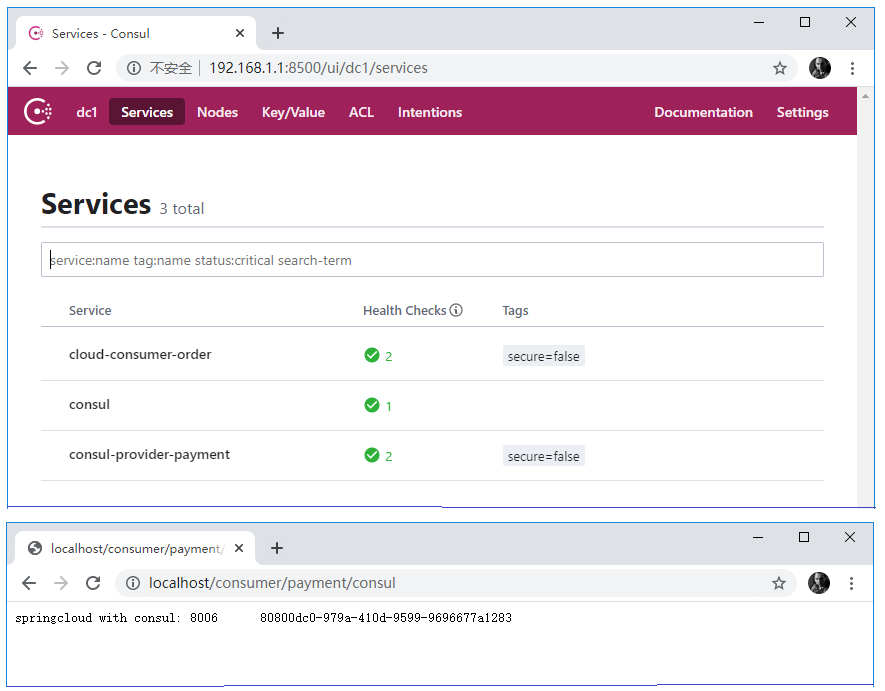Click the Consul address bar URL
Image resolution: width=885 pixels, height=691 pixels.
318,68
